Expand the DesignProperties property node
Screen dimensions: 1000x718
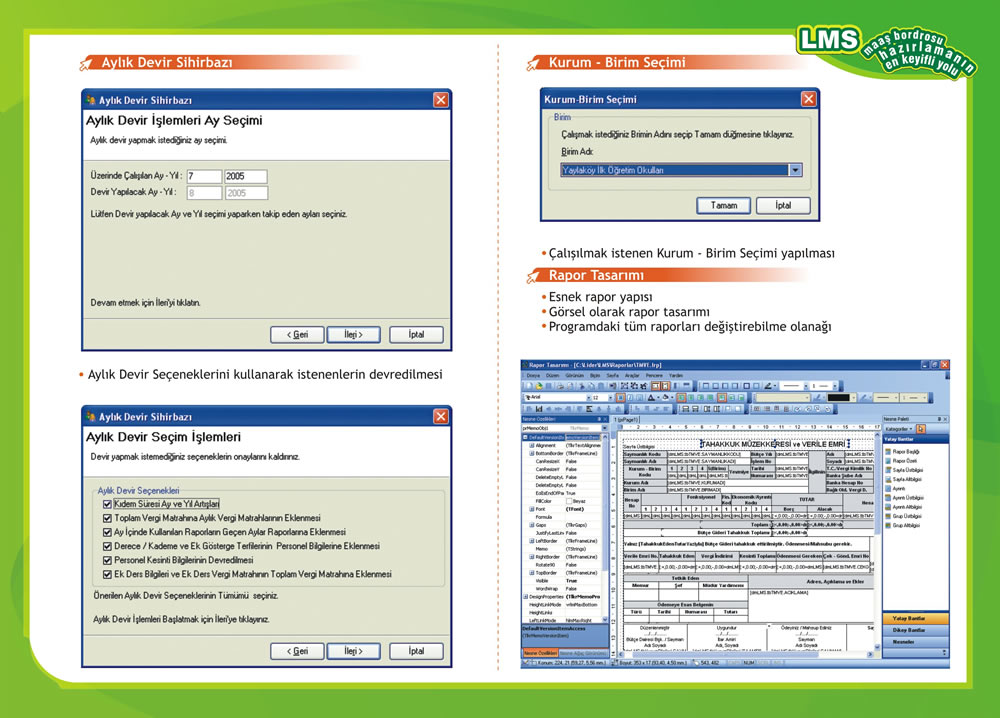pos(526,596)
